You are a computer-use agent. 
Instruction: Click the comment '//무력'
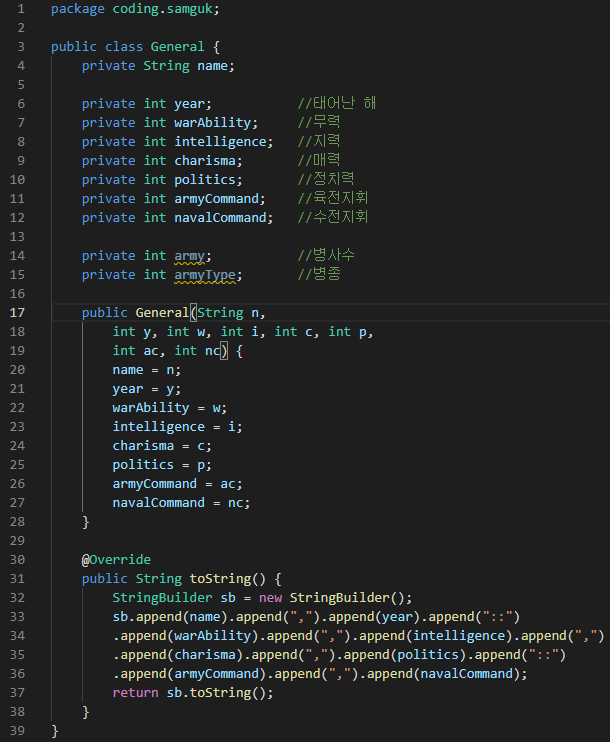point(319,122)
